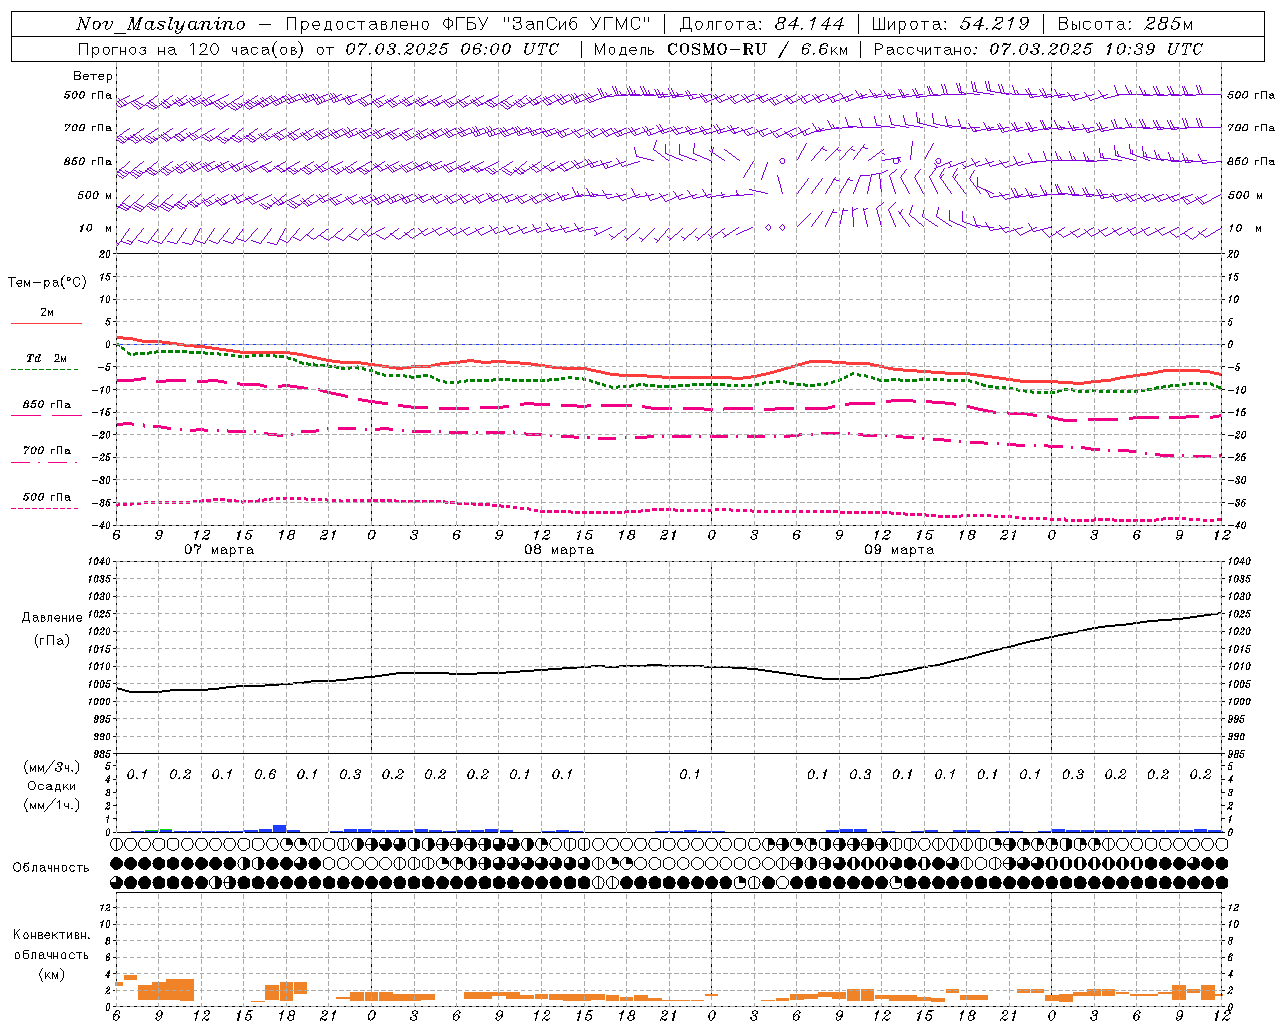Click the "08 марта" date label

(x=560, y=550)
